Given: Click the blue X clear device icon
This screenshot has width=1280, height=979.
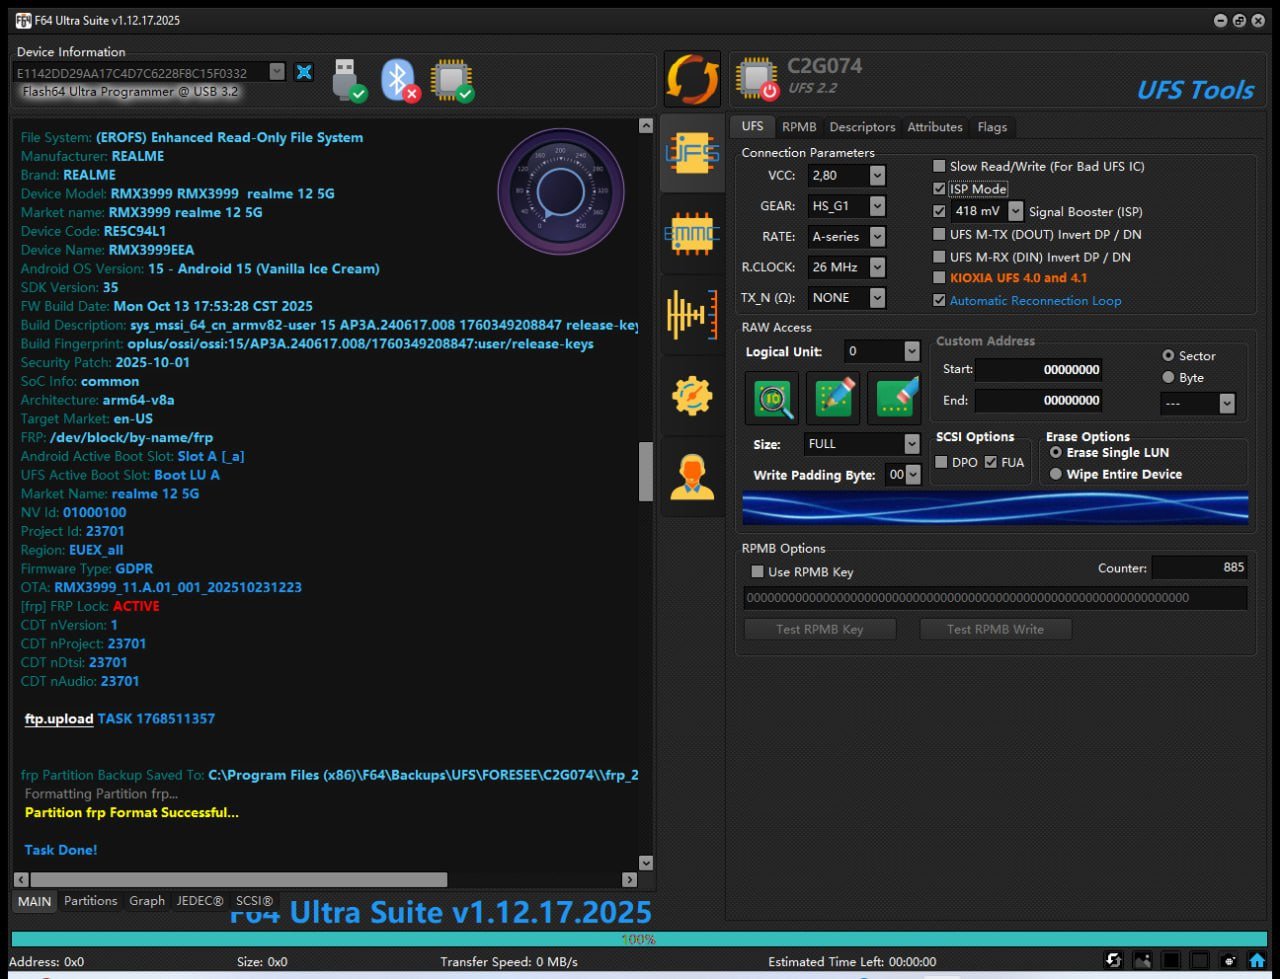Looking at the screenshot, I should pos(304,72).
